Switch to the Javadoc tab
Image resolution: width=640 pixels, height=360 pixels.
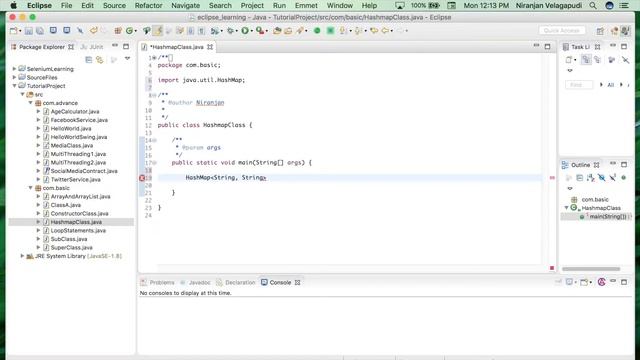click(196, 282)
